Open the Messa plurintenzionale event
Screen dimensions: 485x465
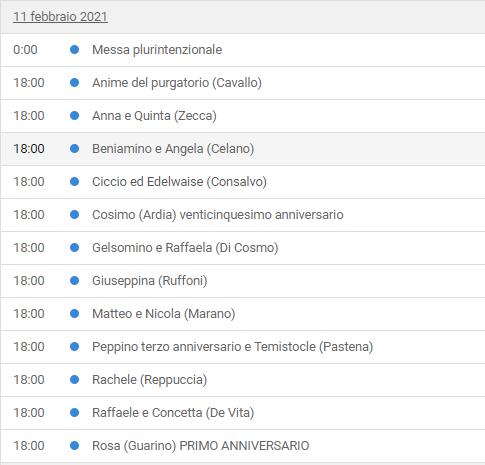157,50
